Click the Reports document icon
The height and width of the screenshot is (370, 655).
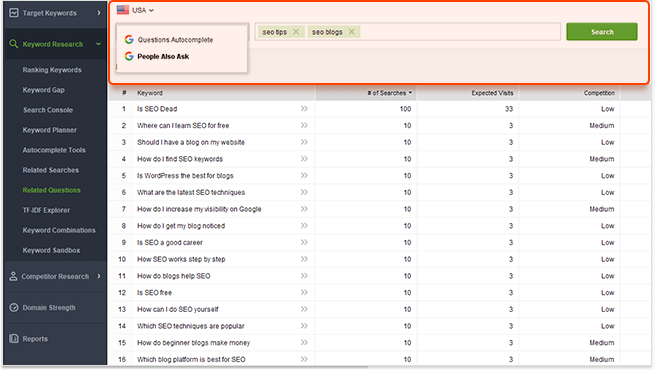click(14, 338)
